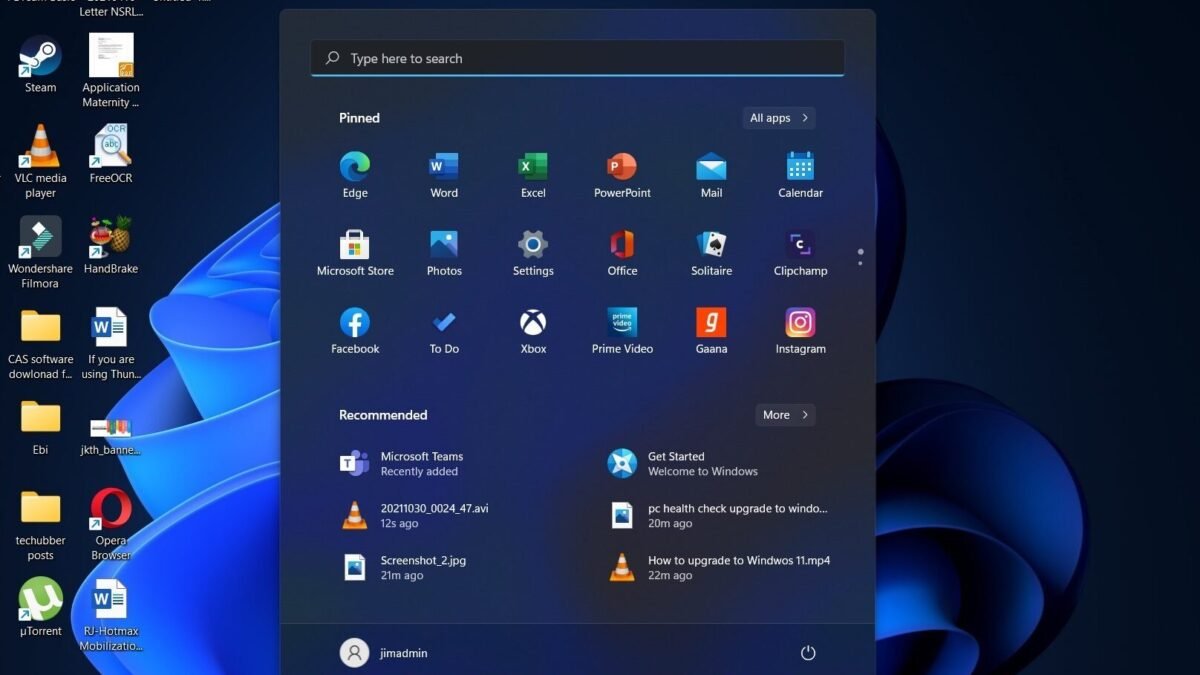The width and height of the screenshot is (1200, 675).
Task: Open the Mail app
Action: point(711,175)
